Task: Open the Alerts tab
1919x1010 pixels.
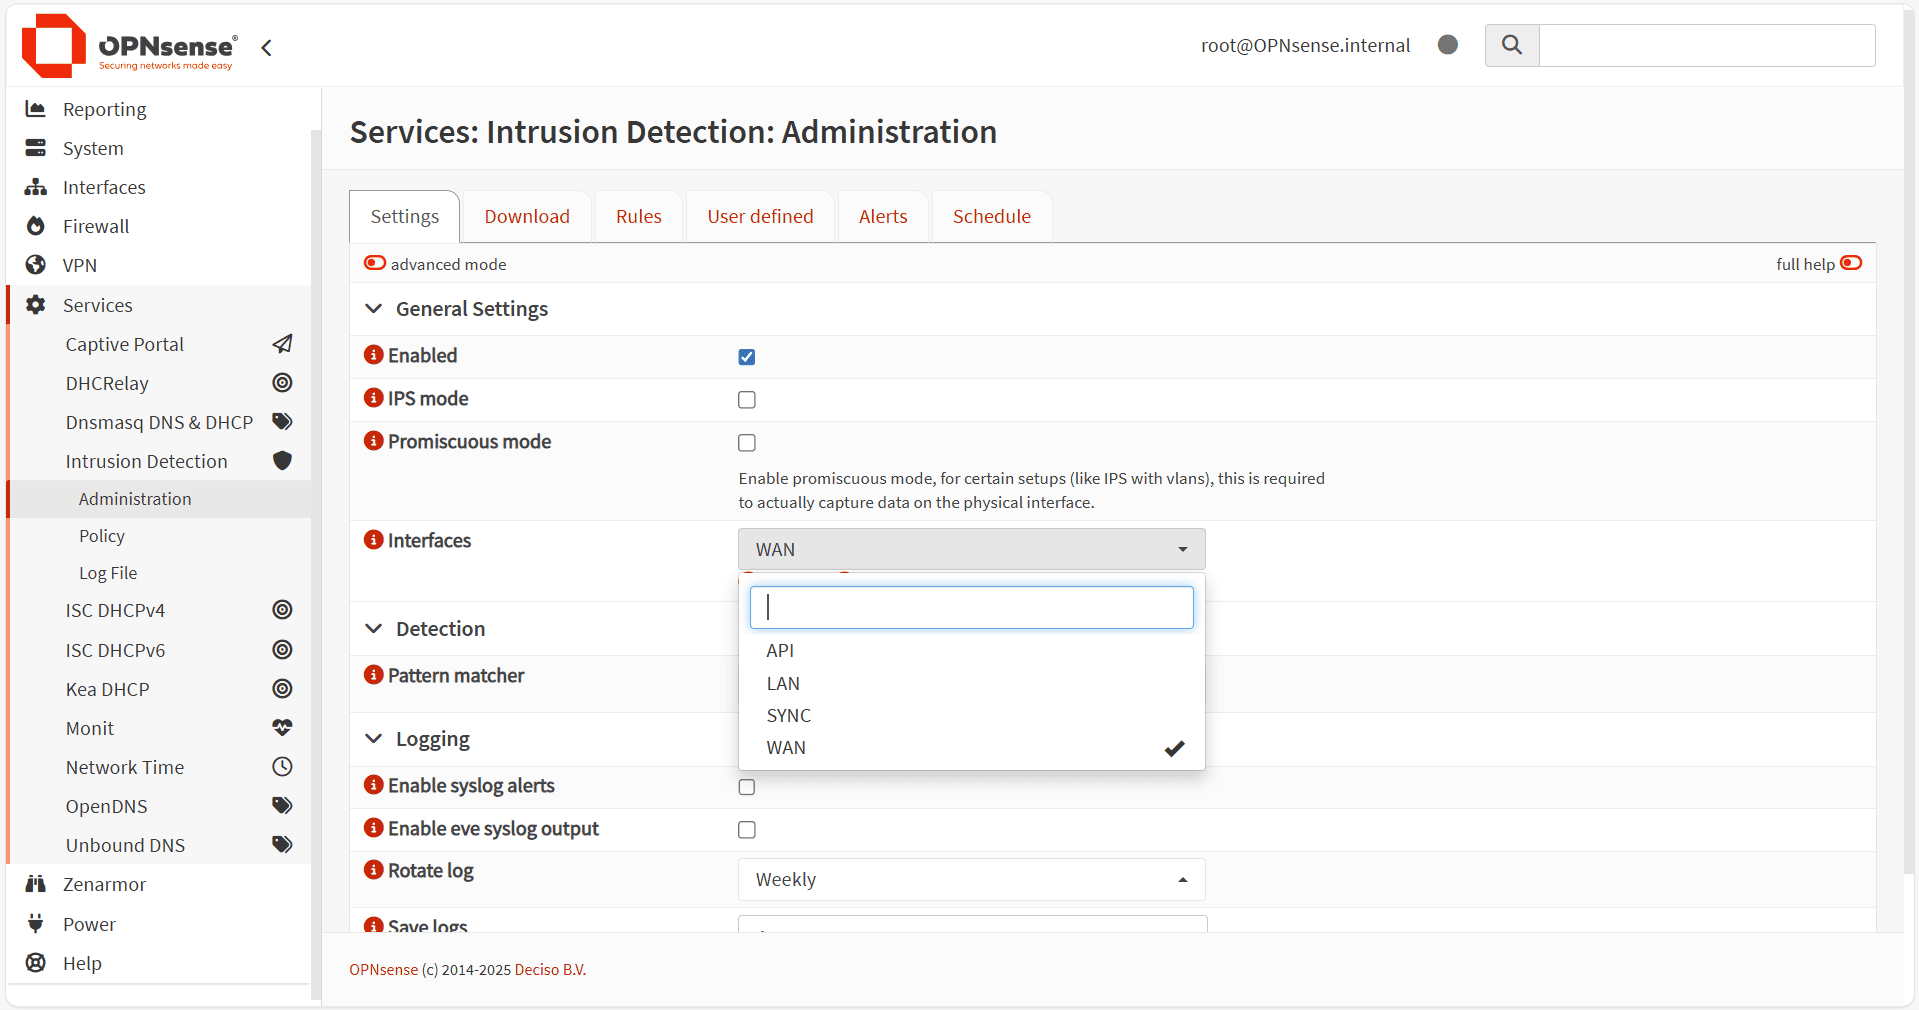Action: (883, 217)
